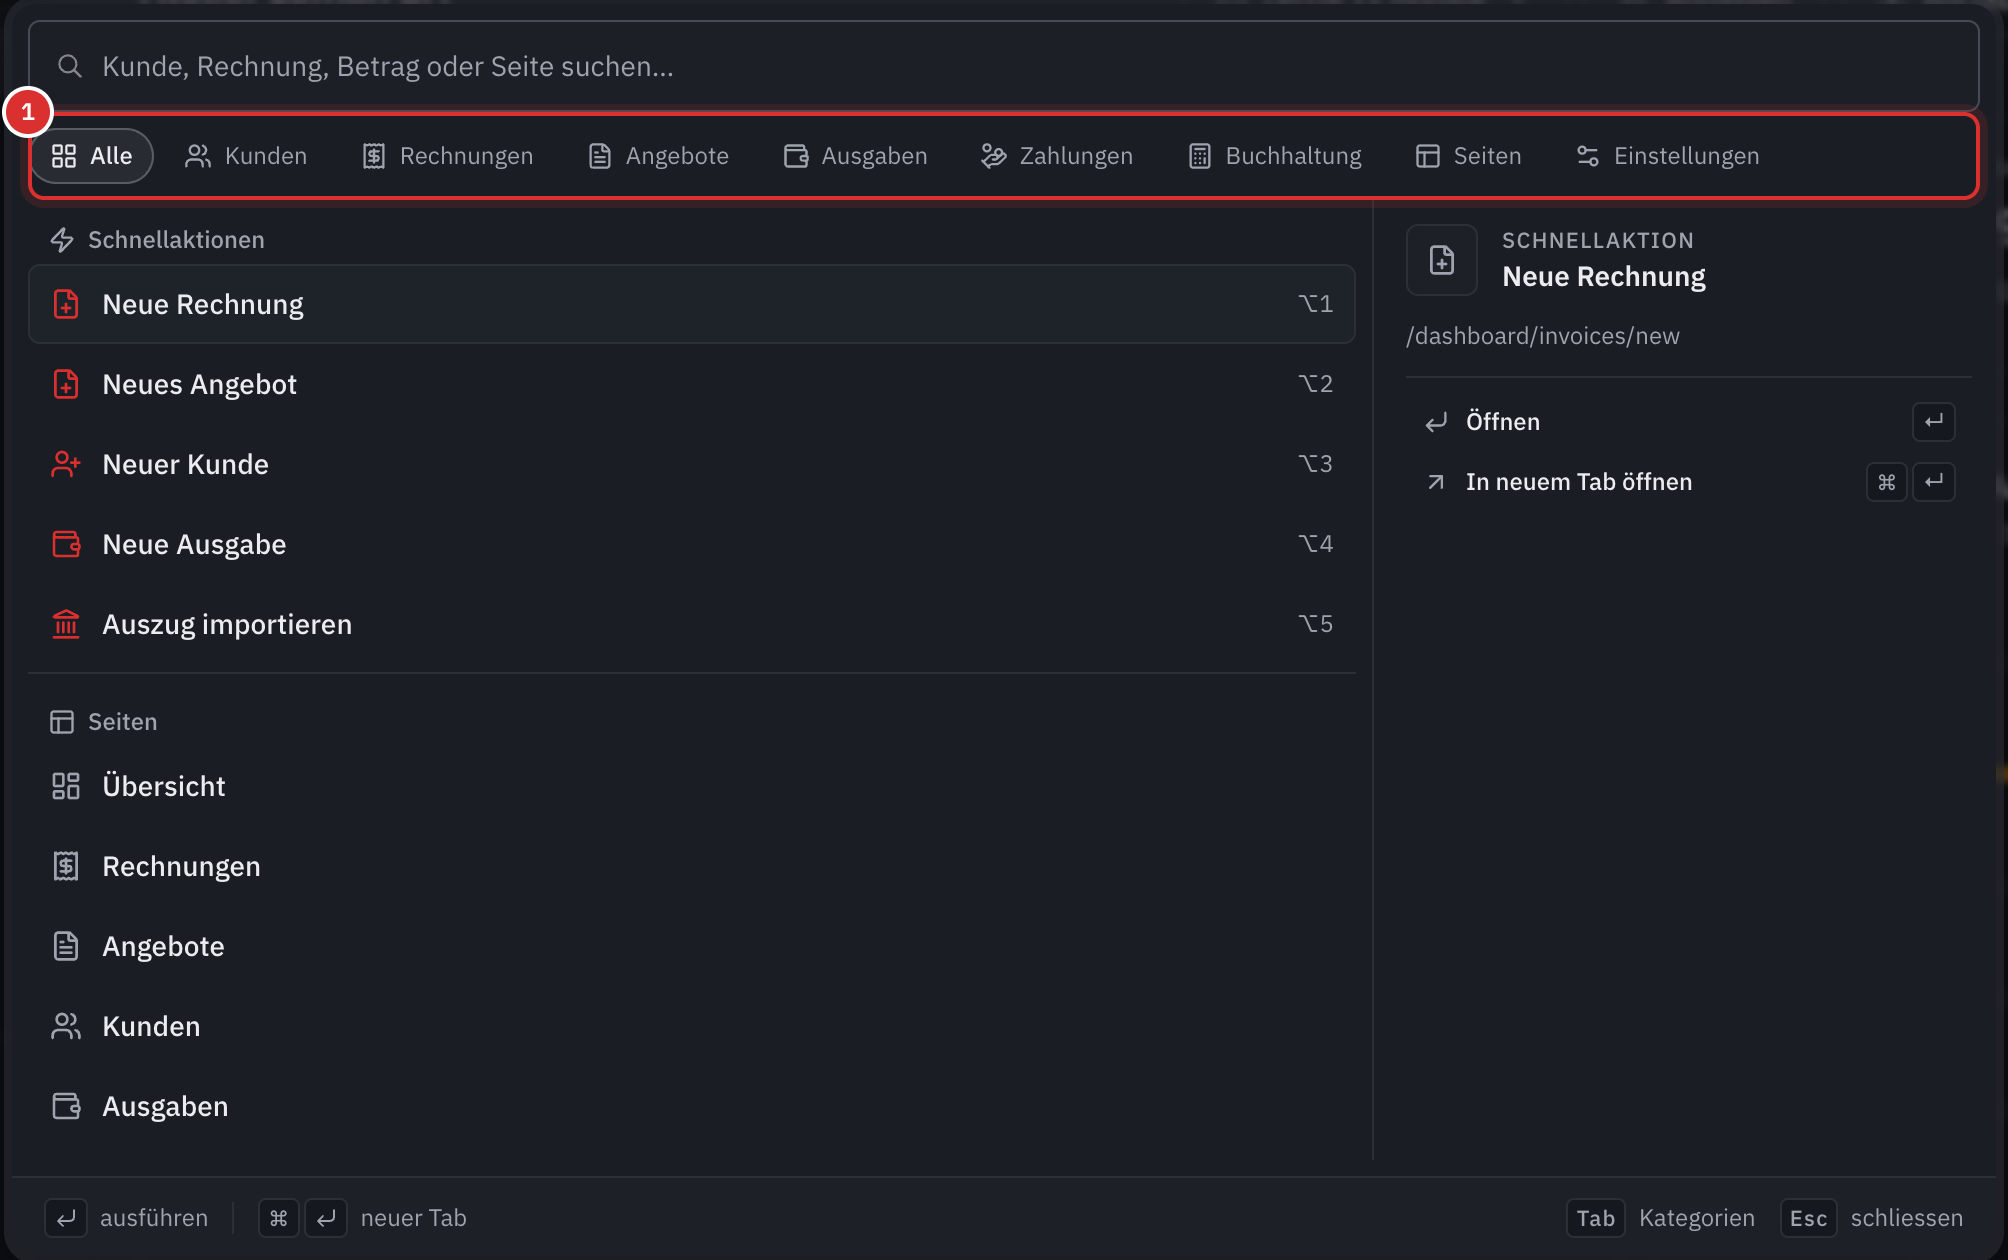Focus the Kunde, Rechnung, Betrag search field

click(1004, 66)
